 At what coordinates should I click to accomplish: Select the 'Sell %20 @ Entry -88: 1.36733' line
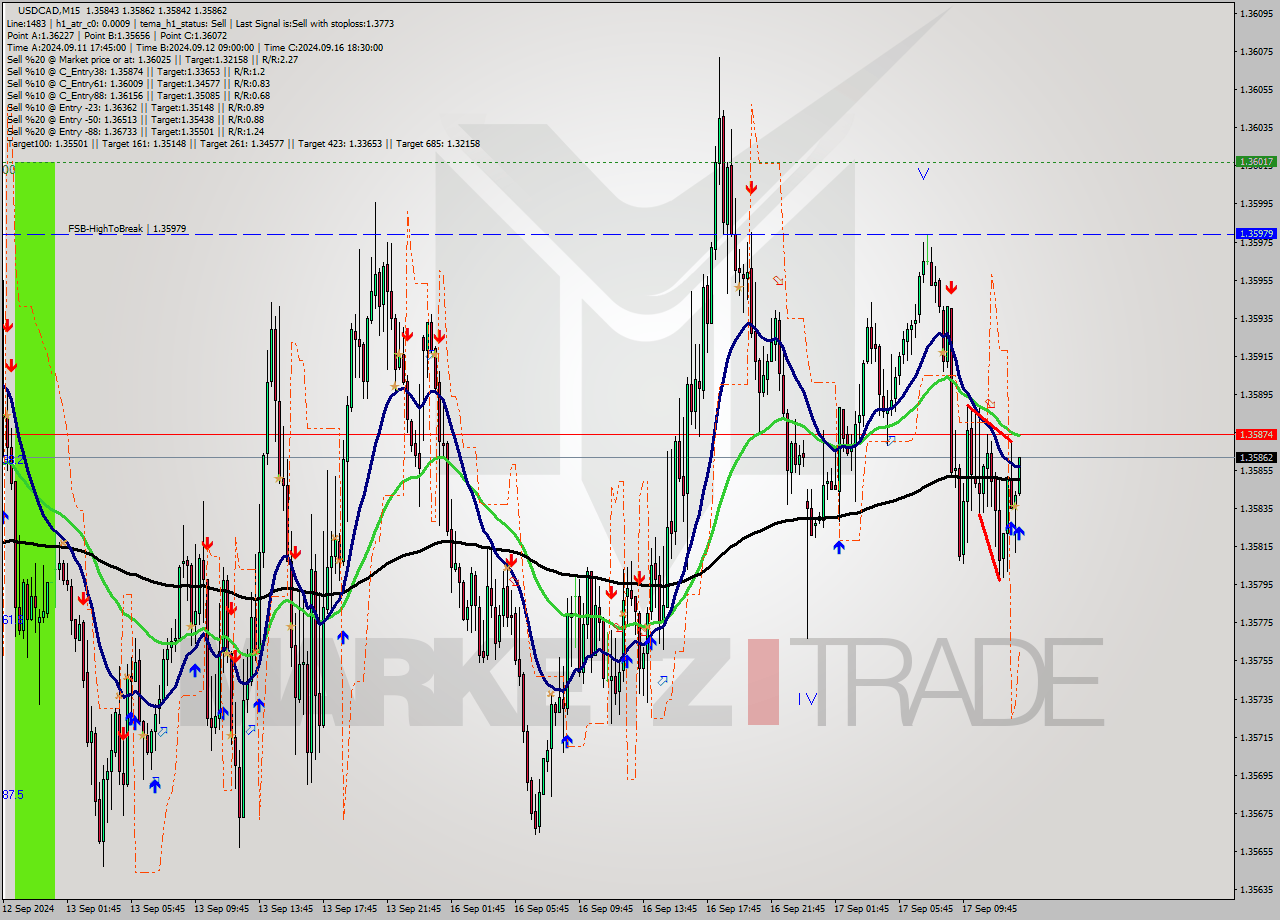[135, 131]
